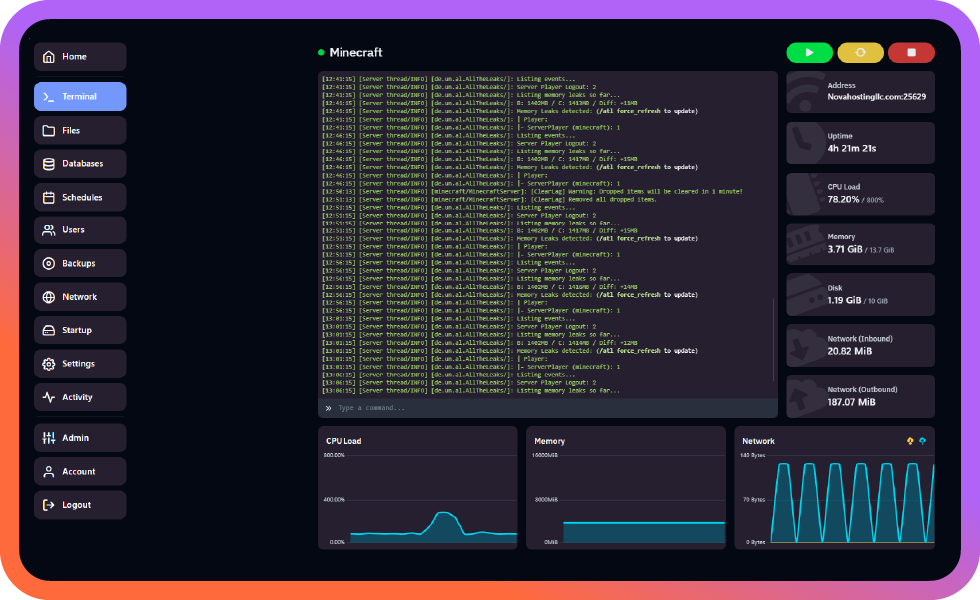This screenshot has width=980, height=600.
Task: Click the download cloud icon on Inbound card
Action: [x=804, y=346]
